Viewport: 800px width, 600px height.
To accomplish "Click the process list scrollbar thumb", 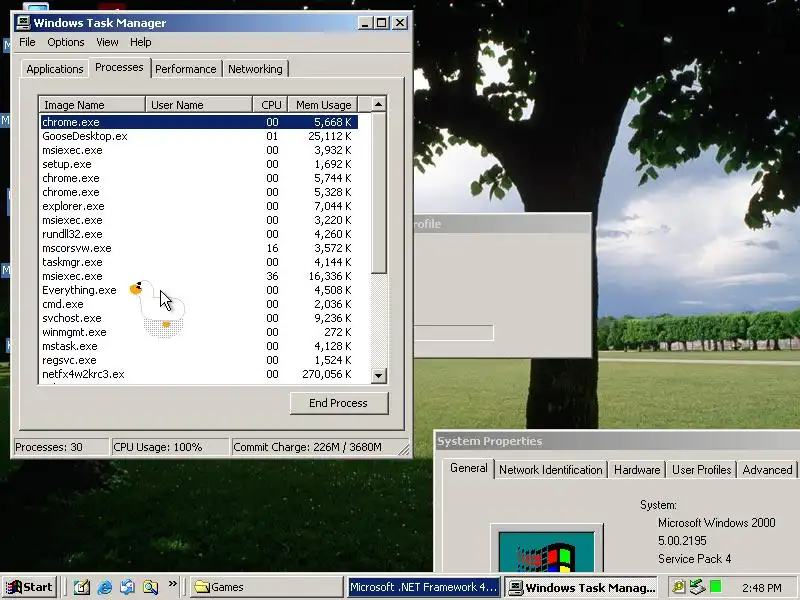I will (378, 193).
